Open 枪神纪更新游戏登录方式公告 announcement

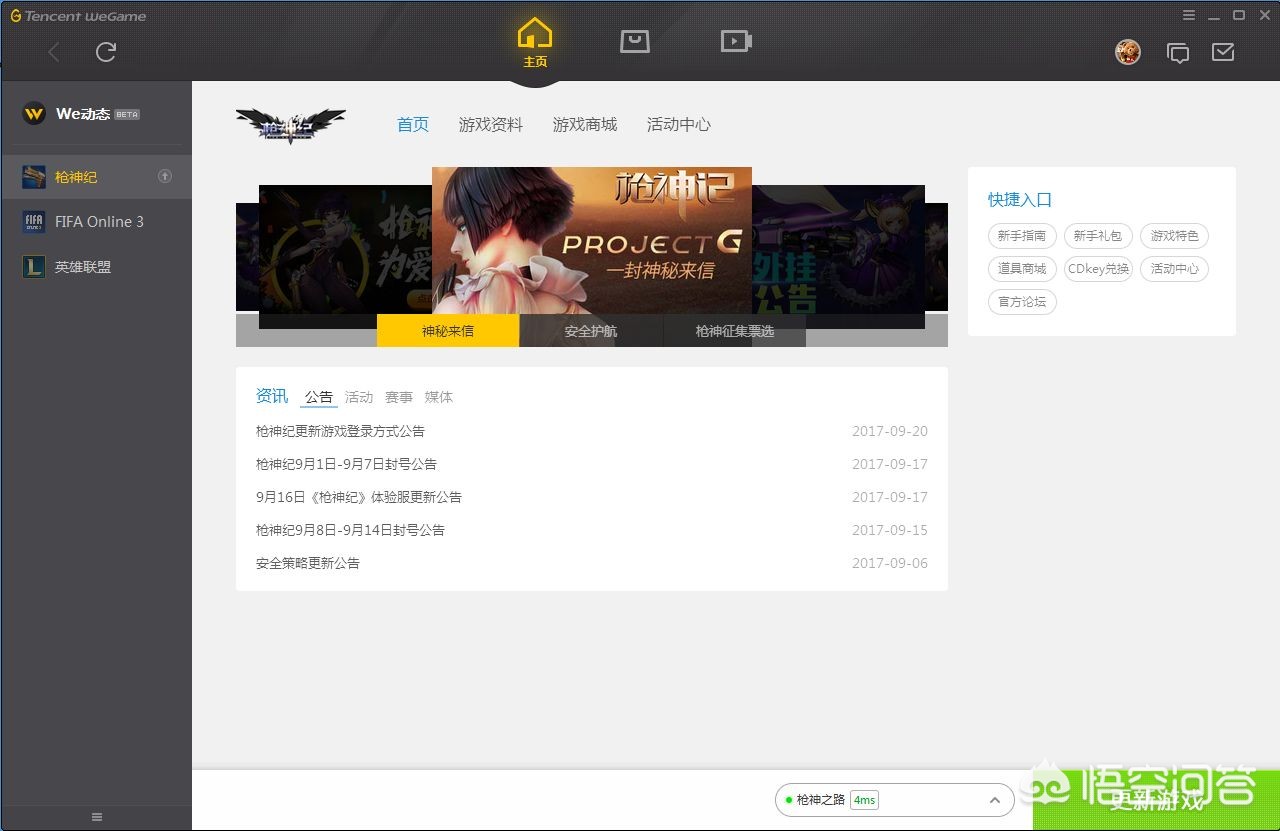340,431
